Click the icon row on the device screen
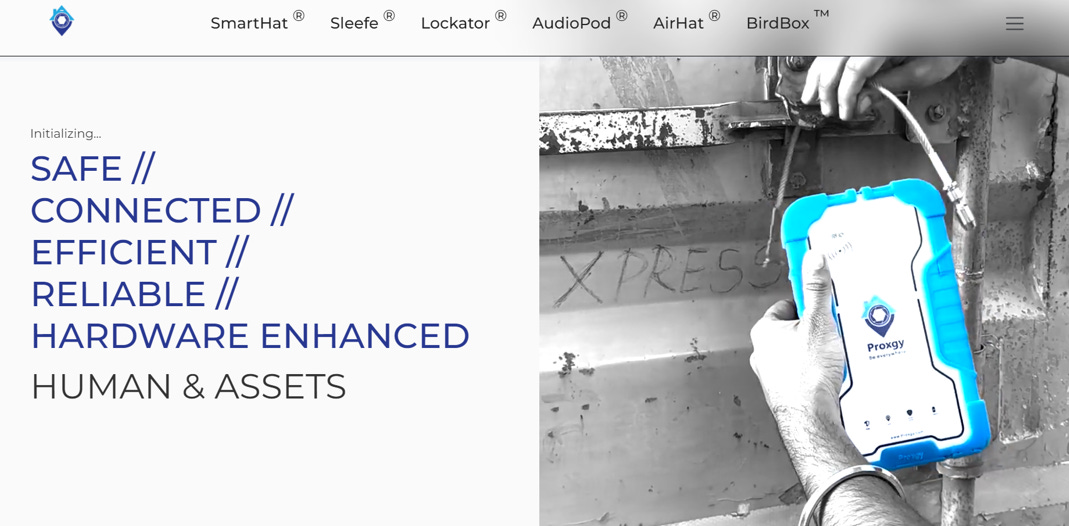Image resolution: width=1069 pixels, height=526 pixels. click(x=900, y=415)
